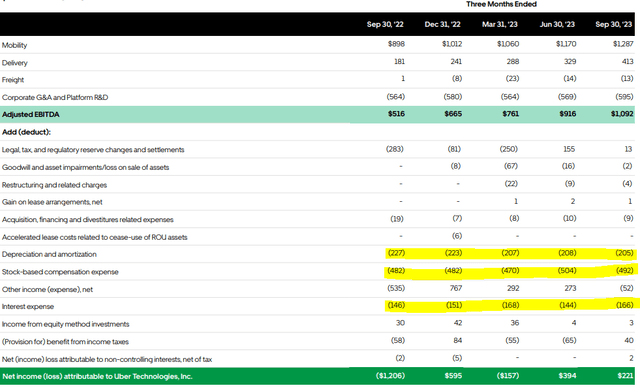Click Other income value 767

pyautogui.click(x=456, y=288)
